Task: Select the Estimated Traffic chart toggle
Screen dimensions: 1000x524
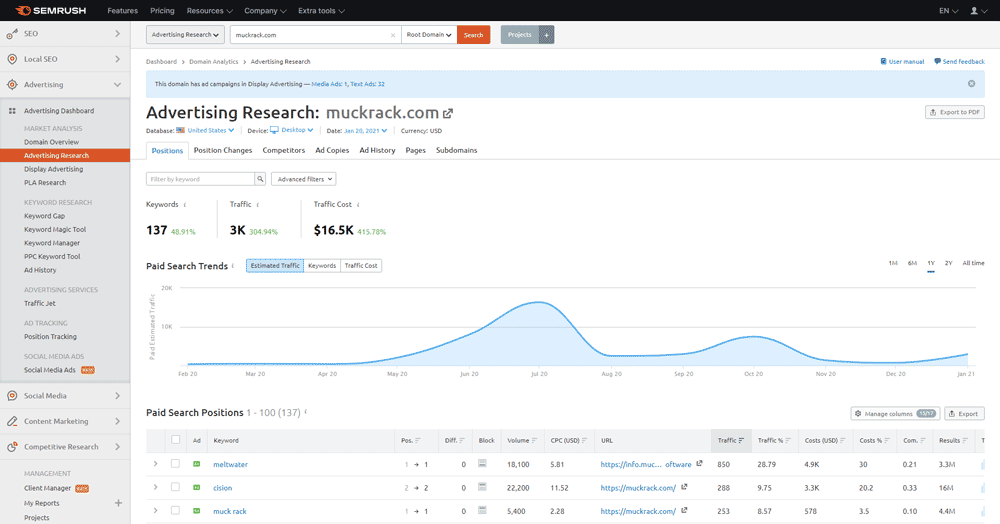Action: [275, 266]
